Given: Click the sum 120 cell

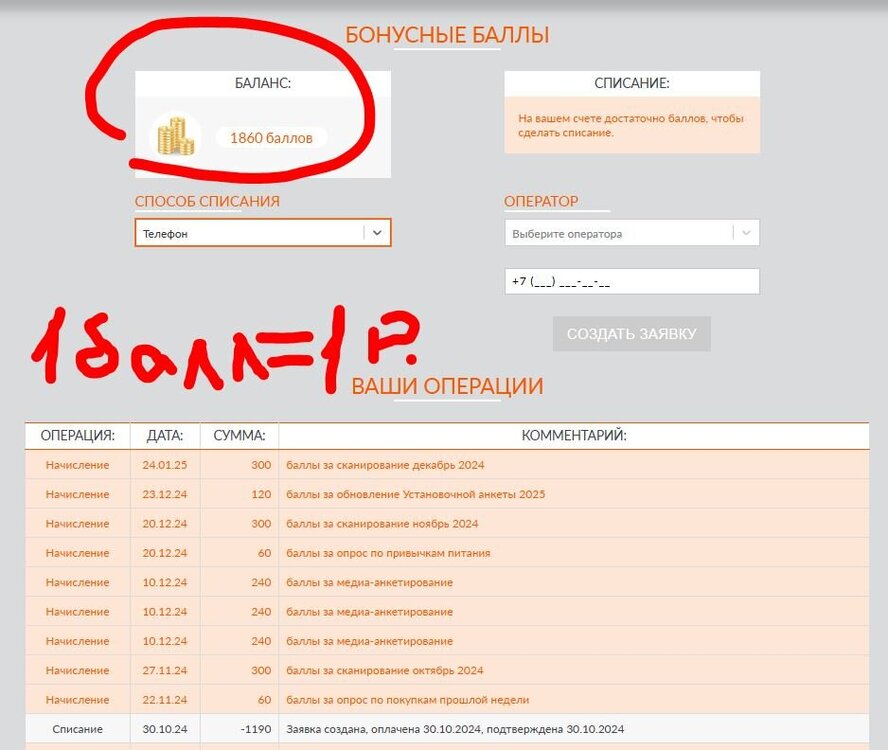Looking at the screenshot, I should [x=261, y=495].
